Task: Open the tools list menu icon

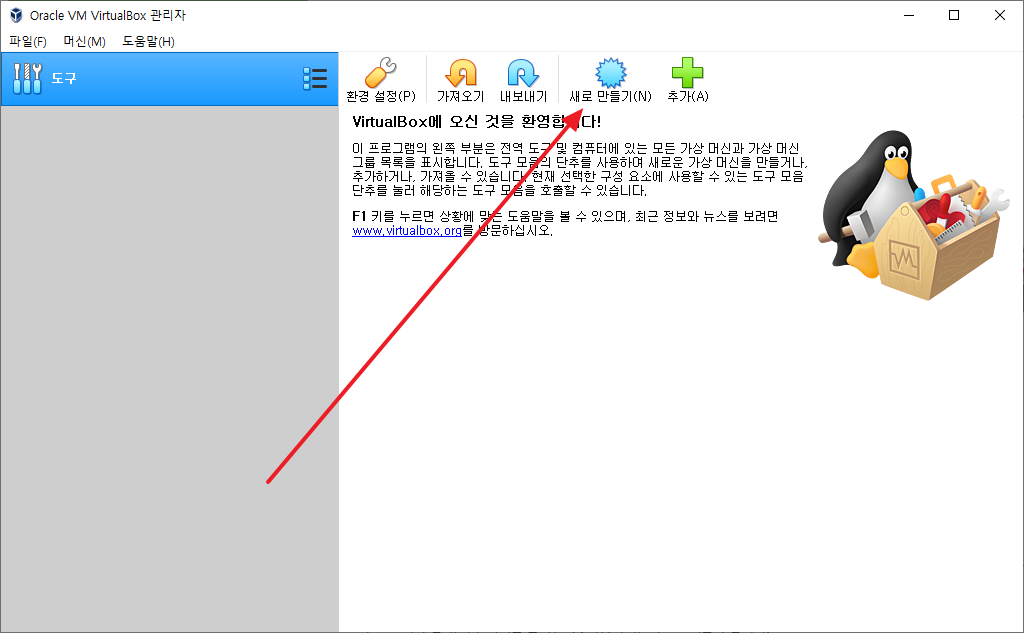Action: tap(315, 79)
